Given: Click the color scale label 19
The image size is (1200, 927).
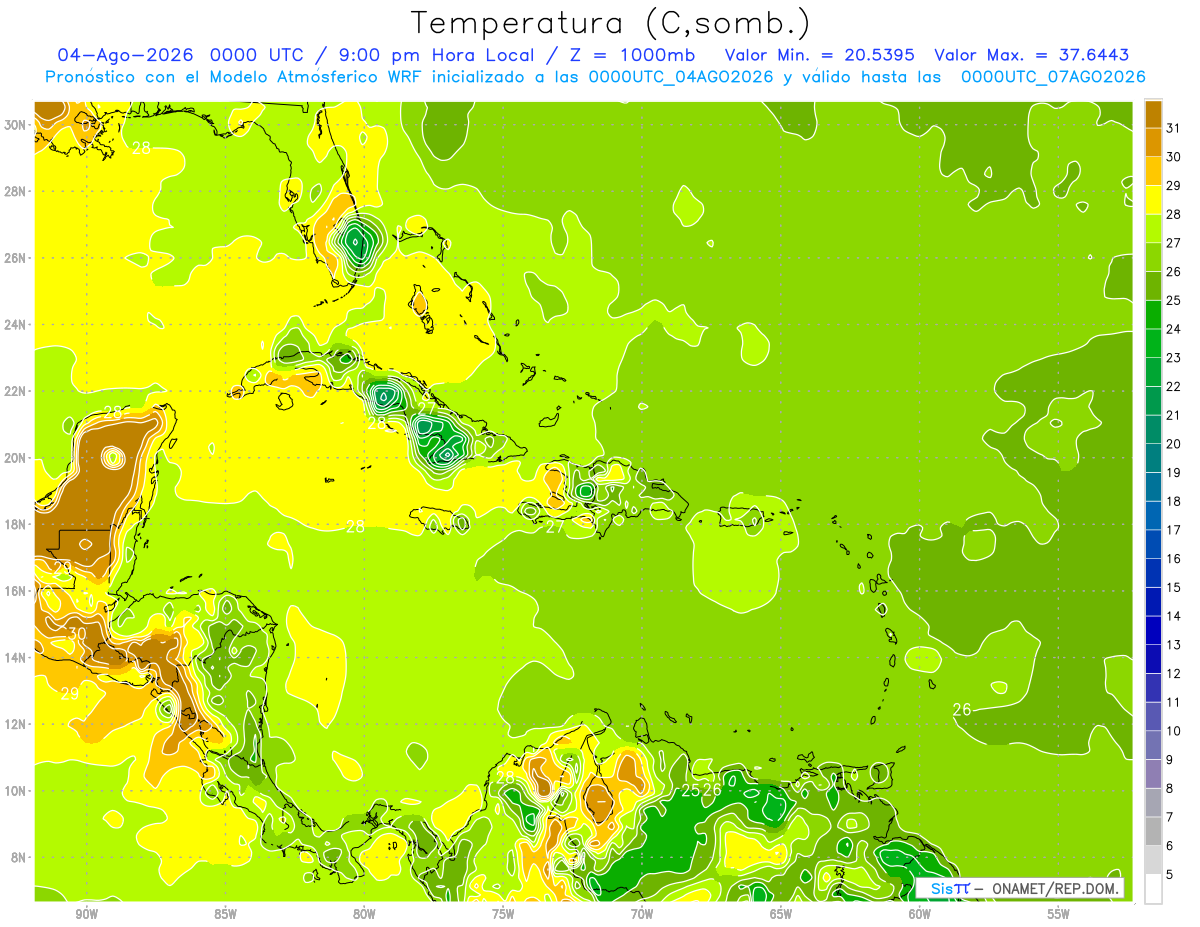Looking at the screenshot, I should pos(1173,472).
